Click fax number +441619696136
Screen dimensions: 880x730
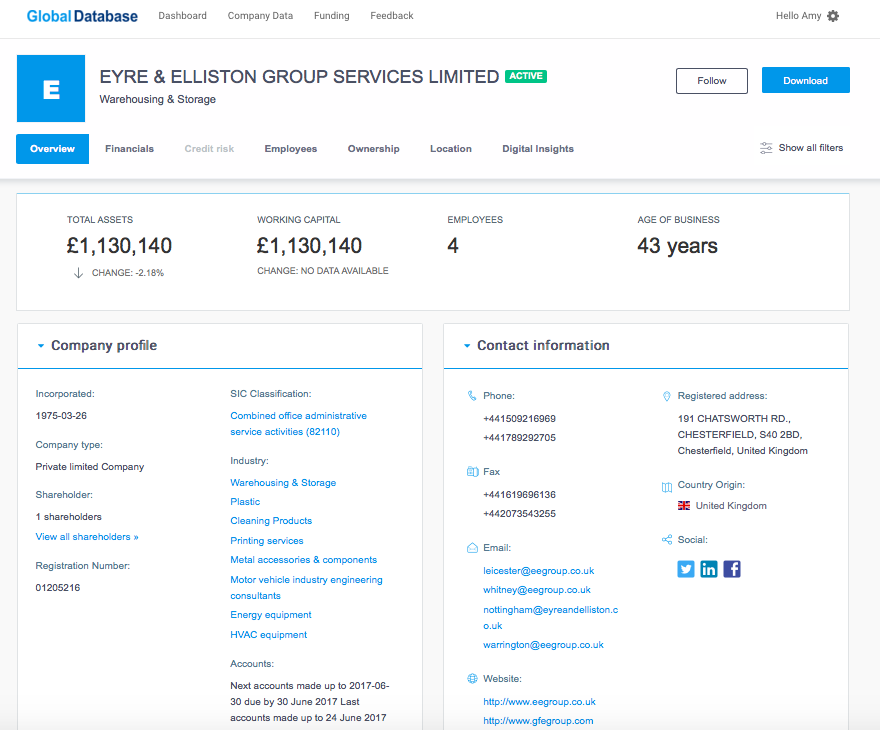[519, 494]
